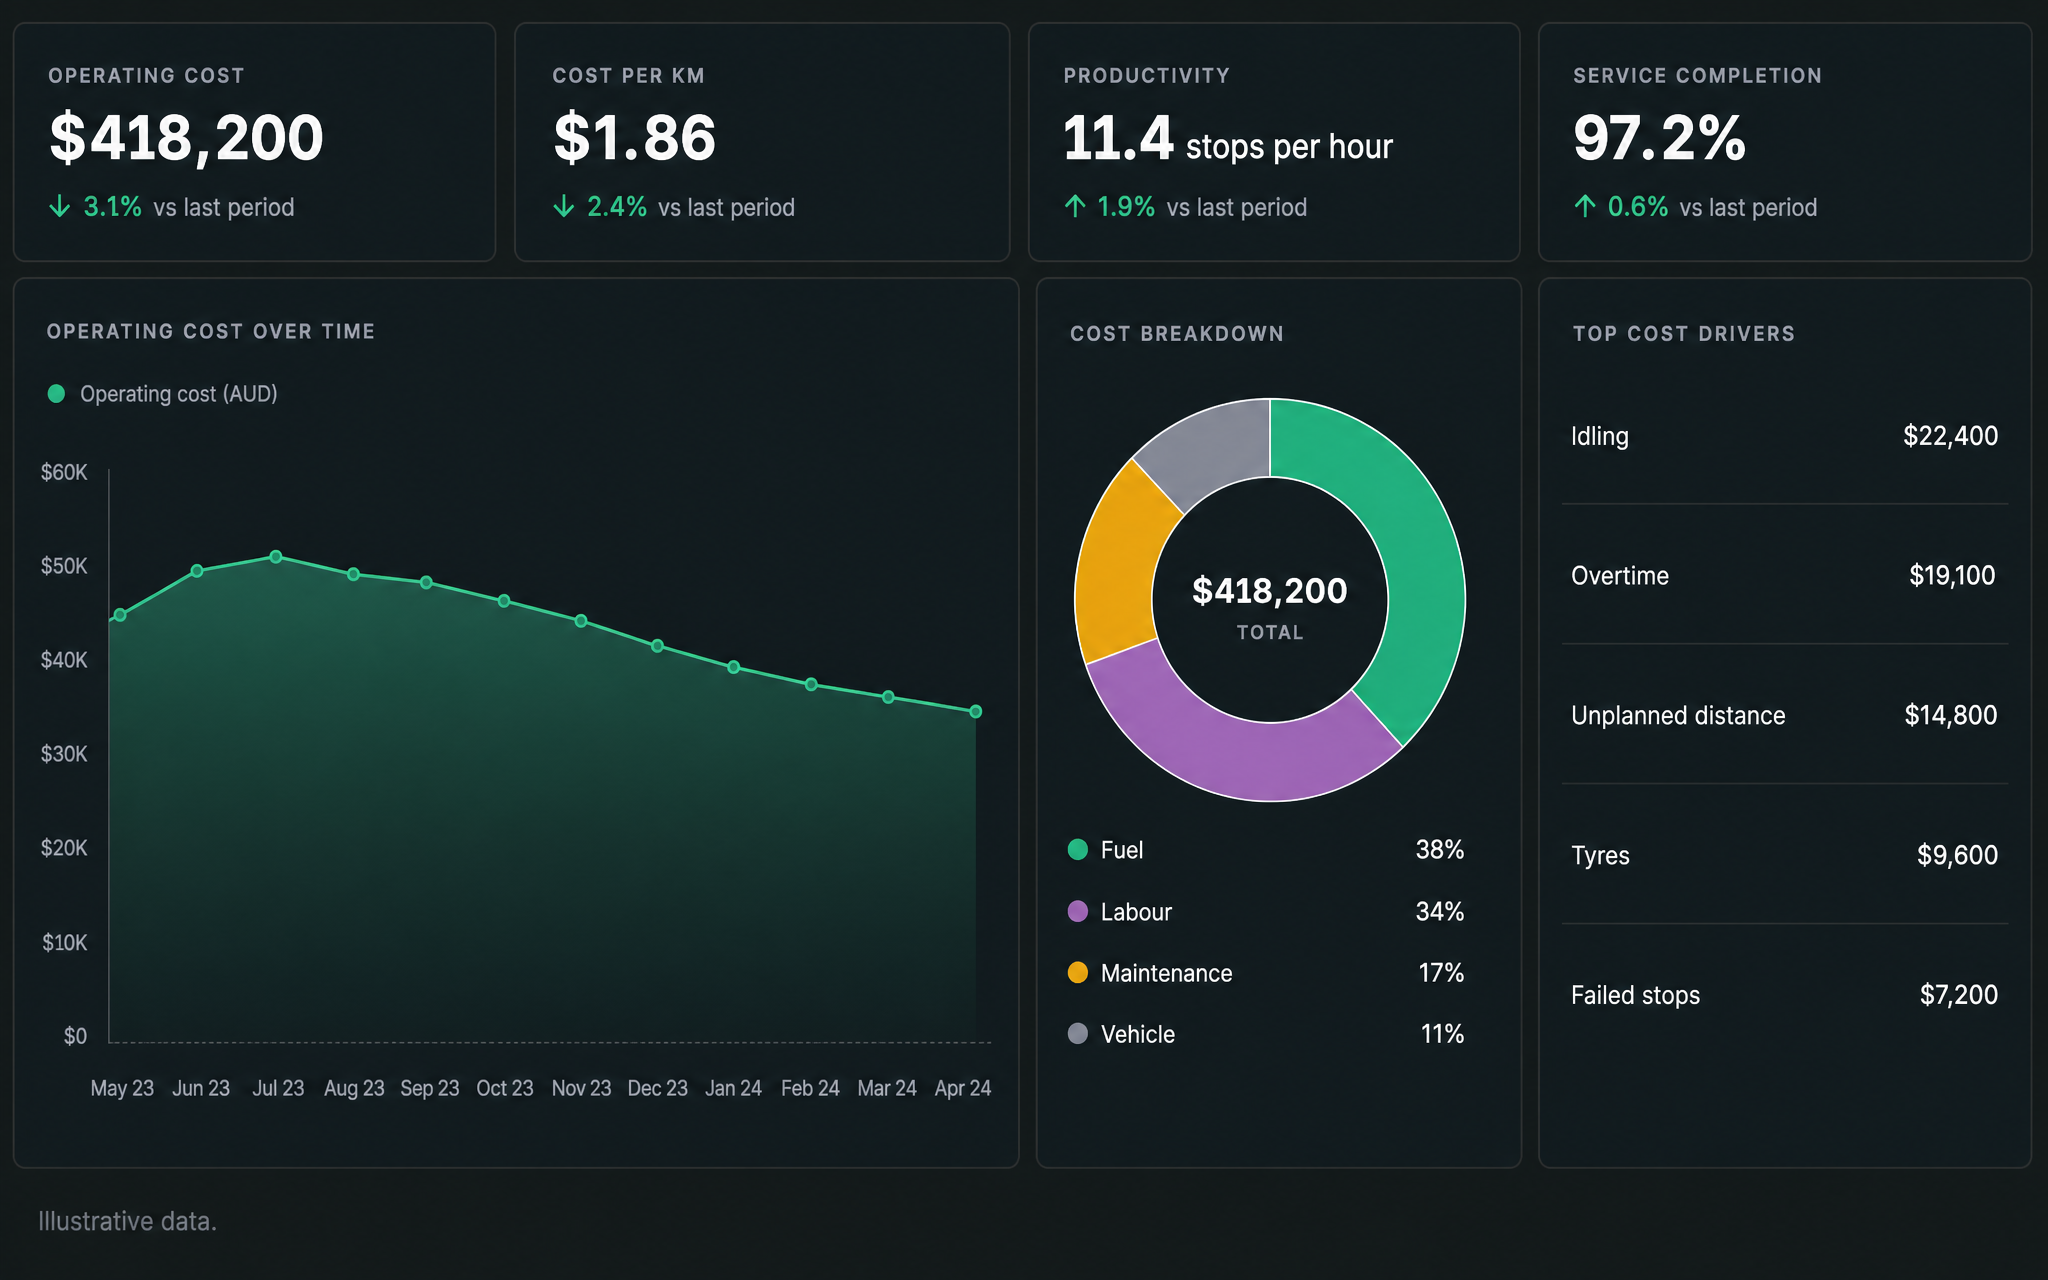Click the Idling amount $22,400
Screen dimensions: 2048x1280
coord(1951,436)
